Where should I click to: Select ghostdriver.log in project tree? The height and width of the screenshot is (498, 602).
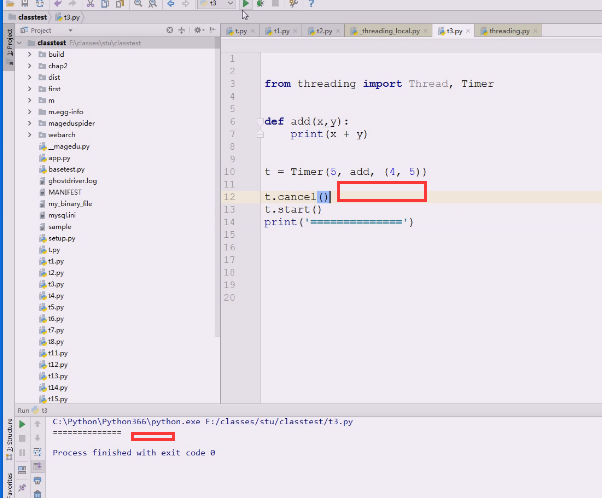(73, 181)
